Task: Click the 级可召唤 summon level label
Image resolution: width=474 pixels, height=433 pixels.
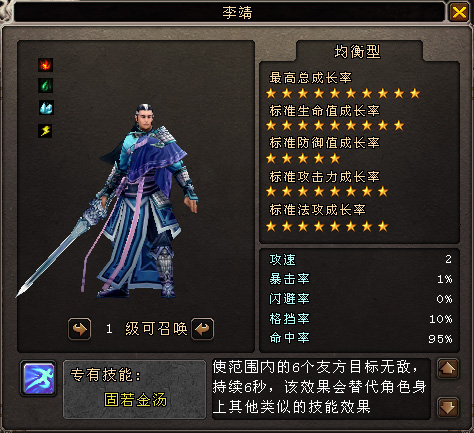Action: pyautogui.click(x=156, y=329)
